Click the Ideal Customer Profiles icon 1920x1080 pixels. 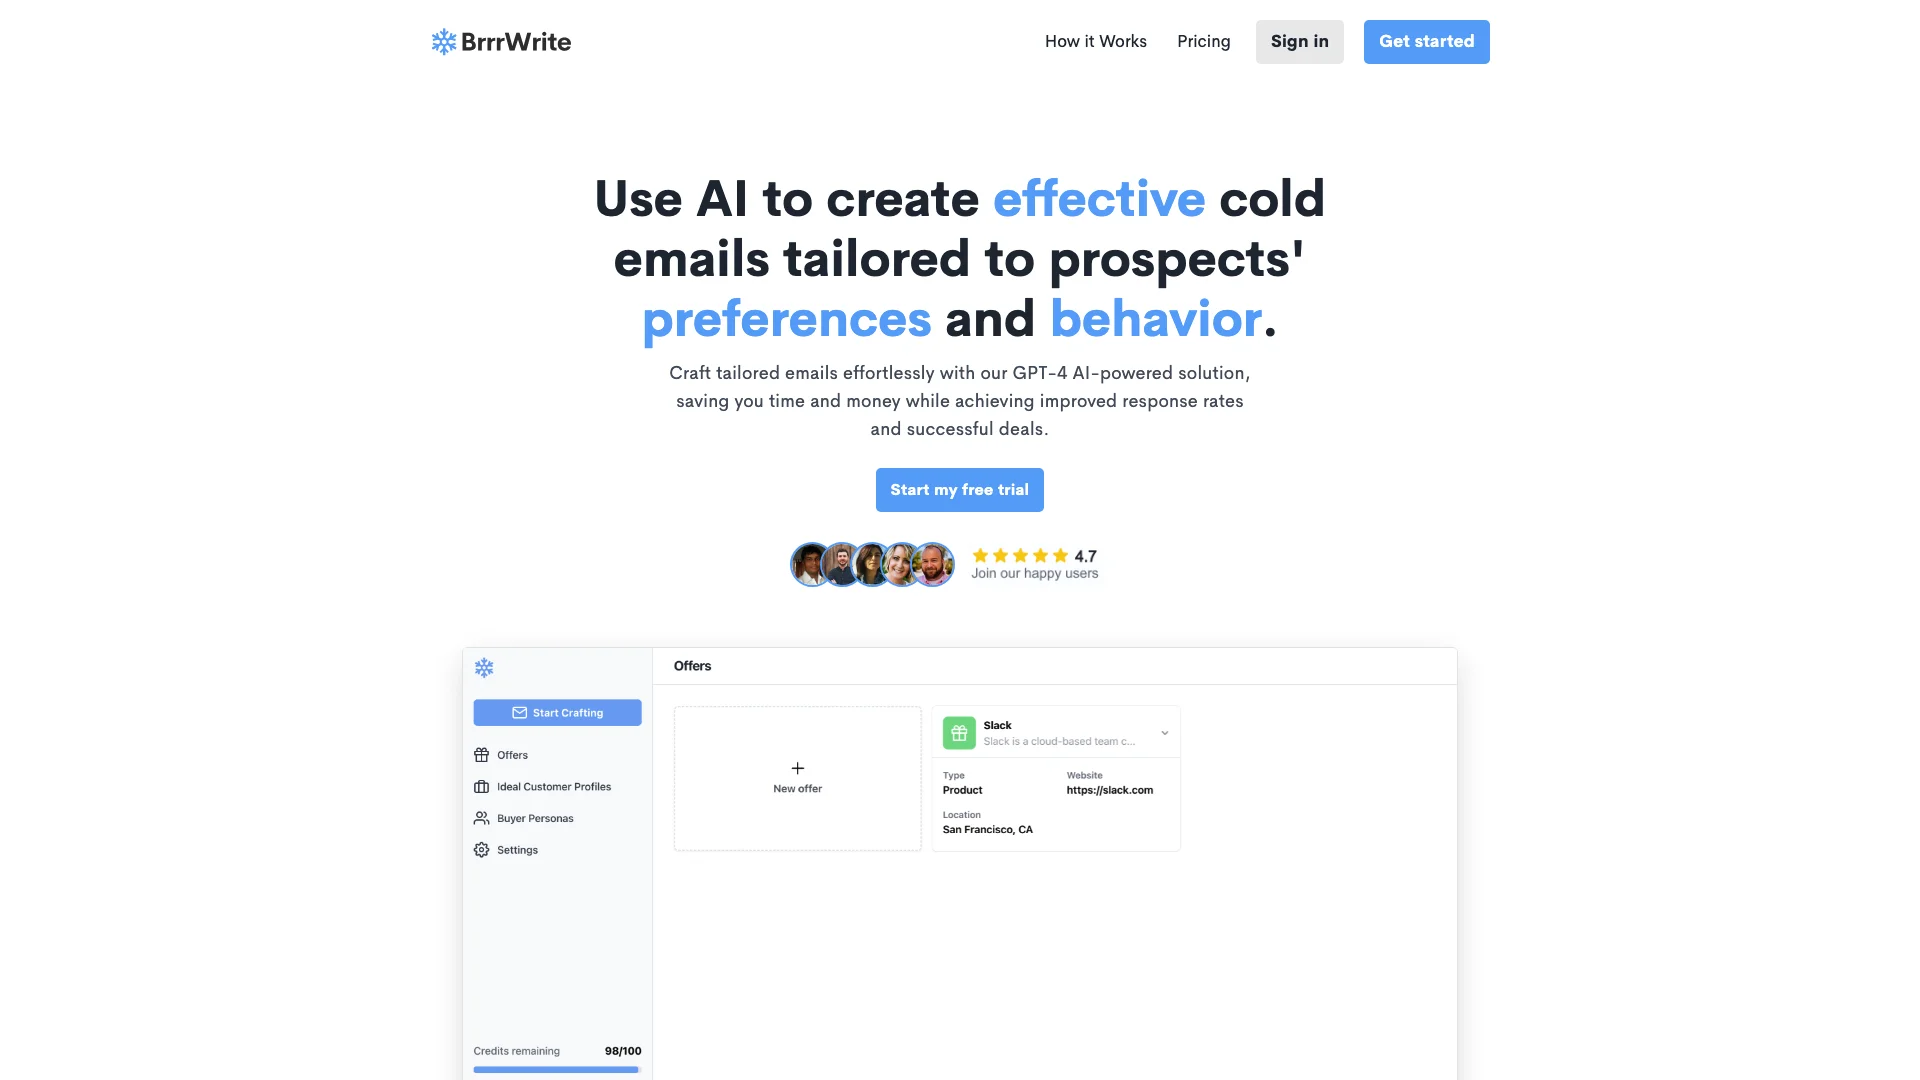pyautogui.click(x=481, y=786)
